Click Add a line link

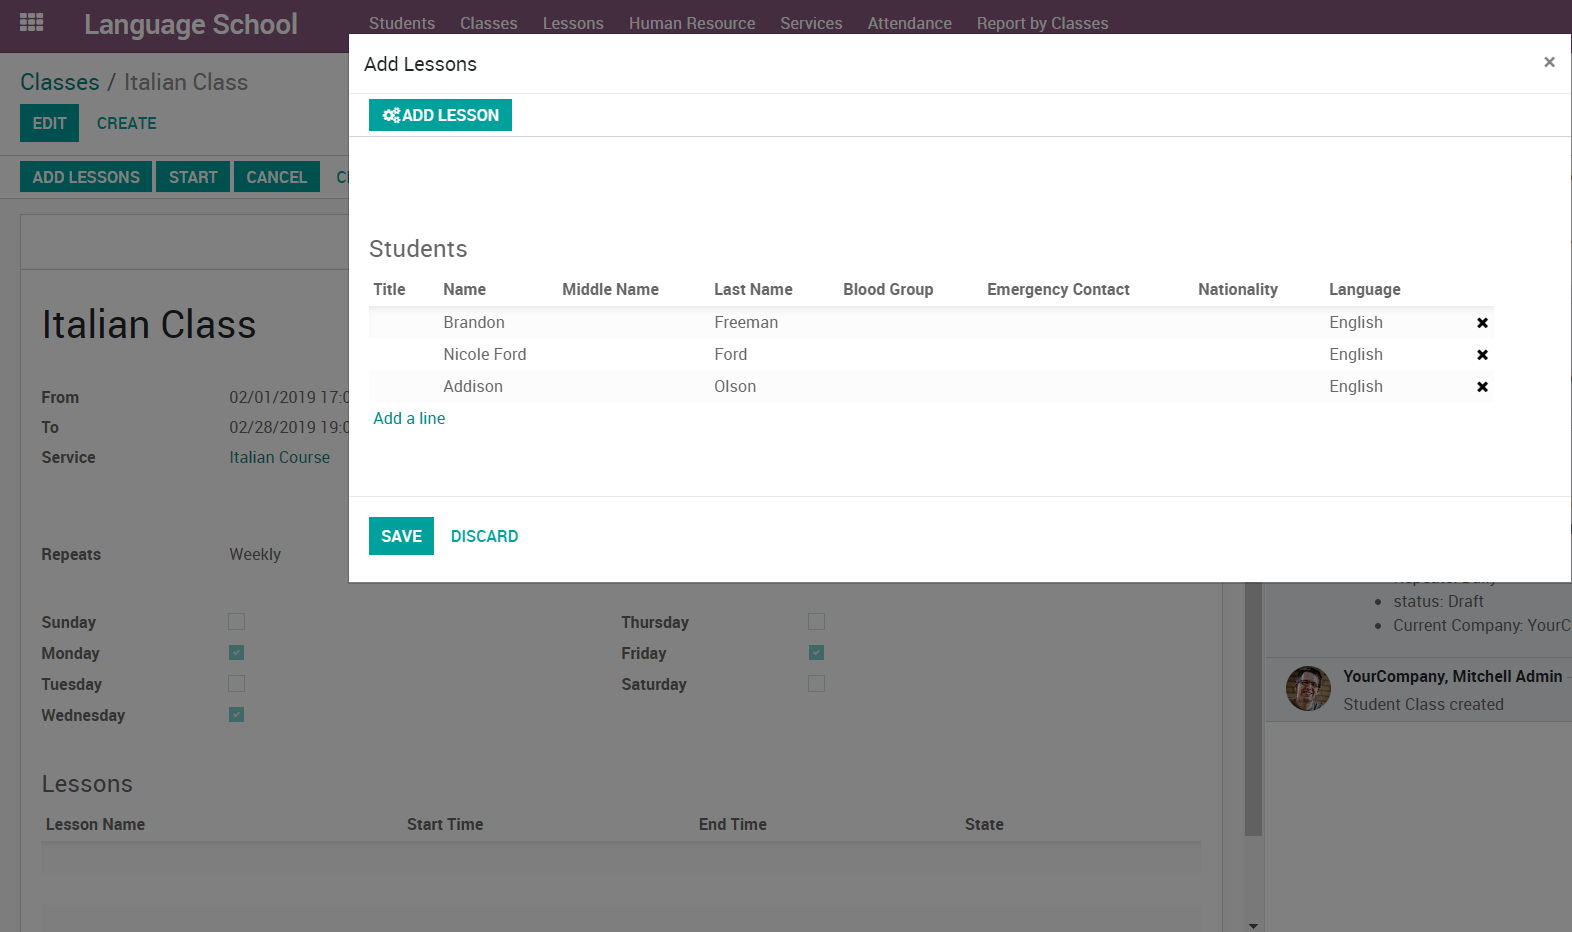click(409, 418)
